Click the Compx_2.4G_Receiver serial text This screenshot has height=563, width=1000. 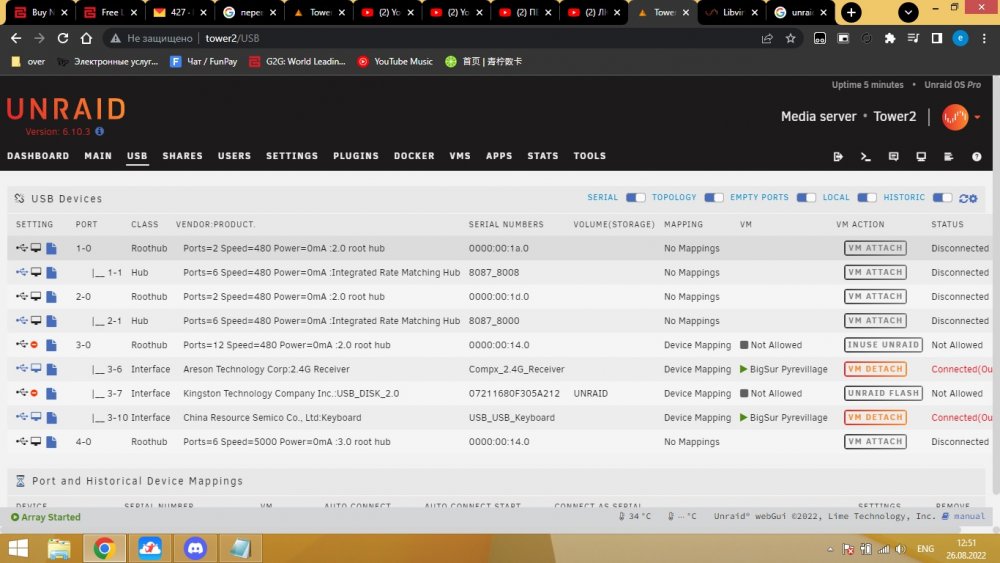point(517,369)
